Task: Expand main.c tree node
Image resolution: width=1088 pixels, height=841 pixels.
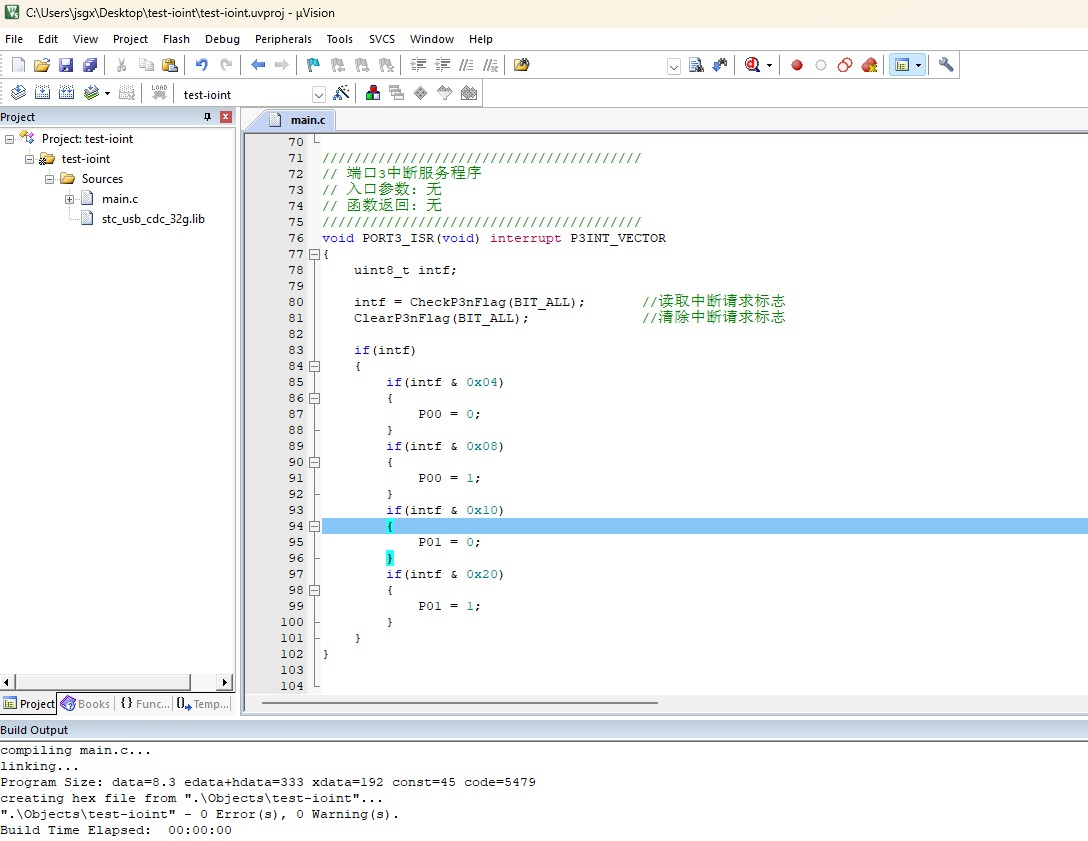Action: tap(69, 199)
